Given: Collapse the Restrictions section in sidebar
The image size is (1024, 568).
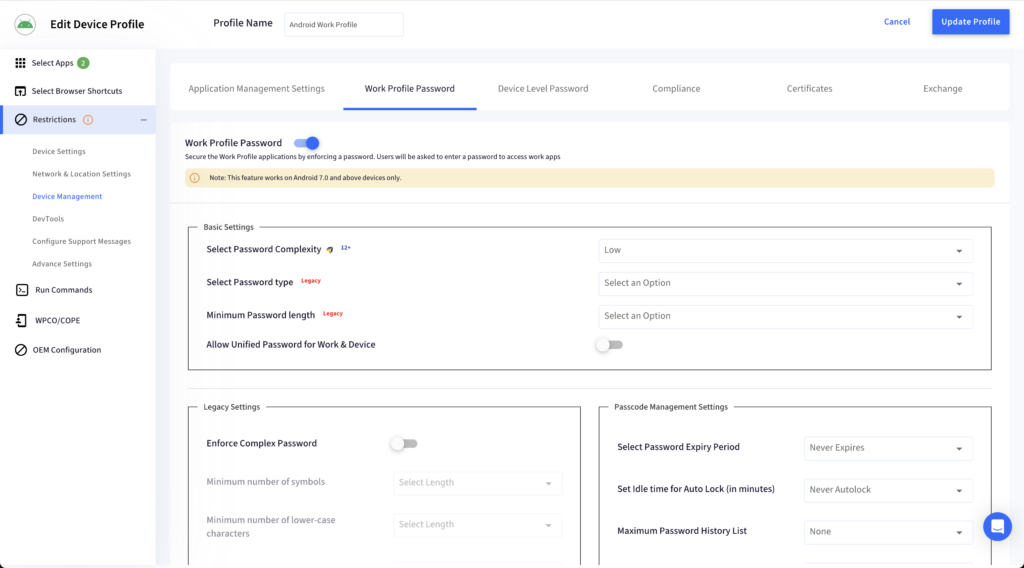Looking at the screenshot, I should (x=143, y=120).
